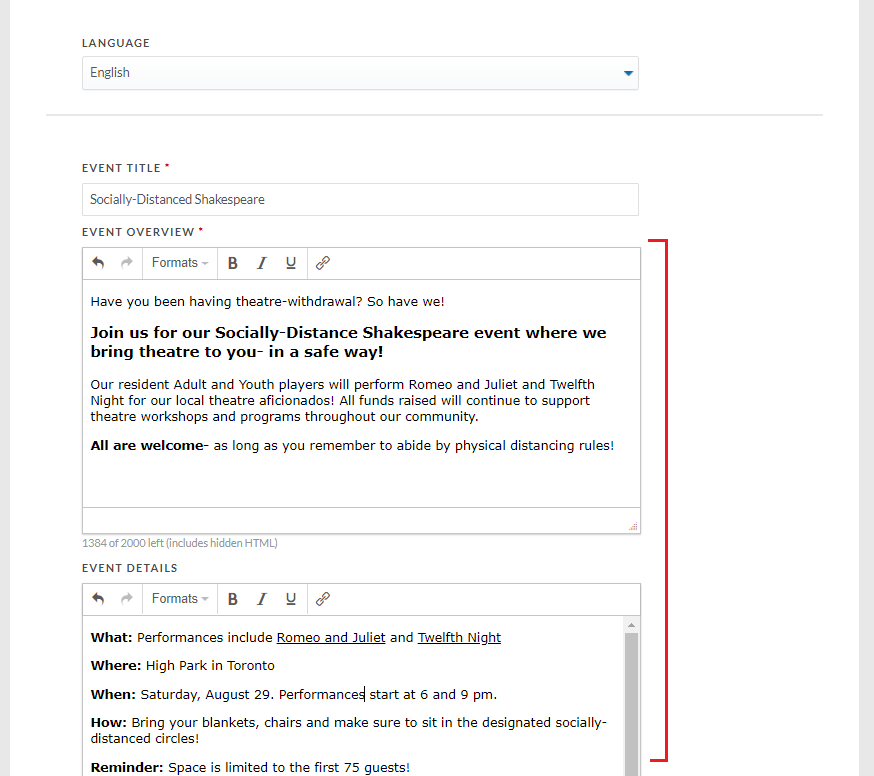Toggle Italic in Event Overview toolbar
Image resolution: width=874 pixels, height=776 pixels.
pyautogui.click(x=261, y=263)
